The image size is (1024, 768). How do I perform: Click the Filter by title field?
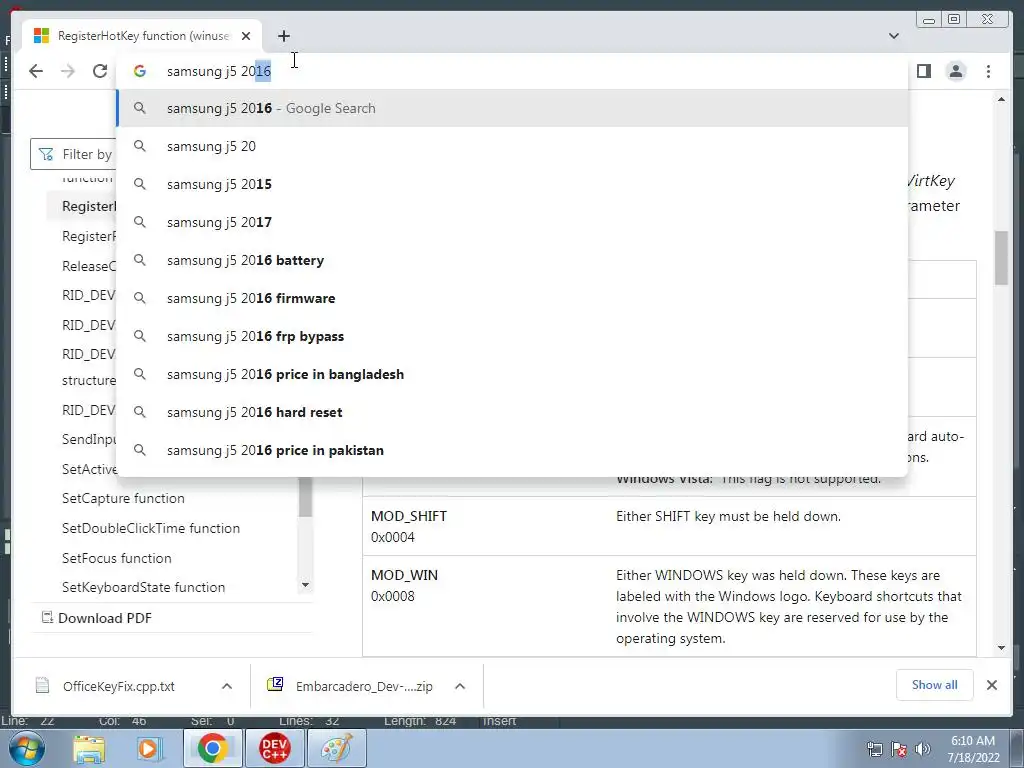(x=73, y=154)
